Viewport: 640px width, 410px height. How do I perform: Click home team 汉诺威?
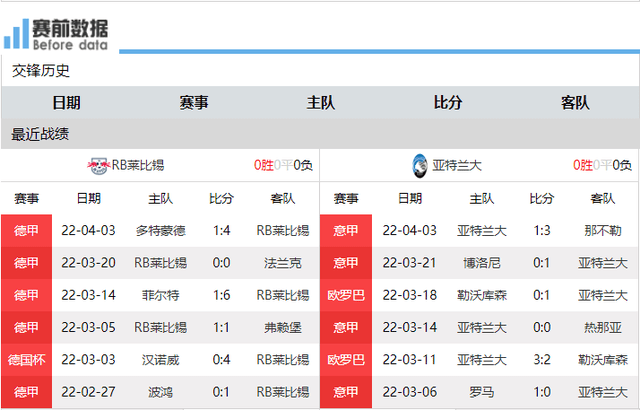click(161, 360)
